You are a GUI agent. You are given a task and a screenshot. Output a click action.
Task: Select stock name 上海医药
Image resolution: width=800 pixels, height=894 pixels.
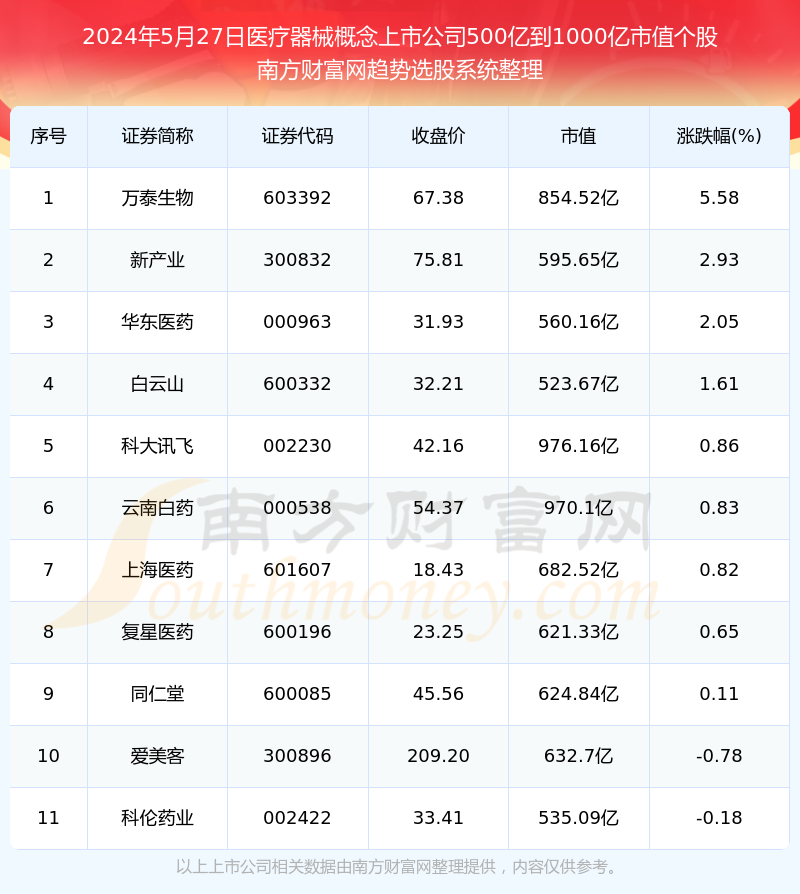click(x=157, y=570)
